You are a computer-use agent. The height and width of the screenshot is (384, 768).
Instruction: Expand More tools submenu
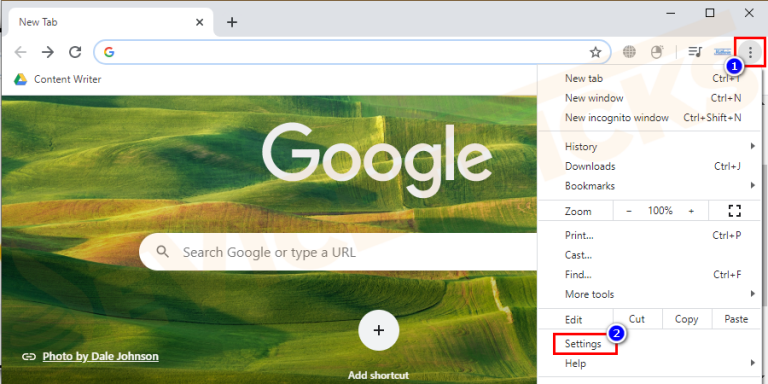(x=650, y=294)
